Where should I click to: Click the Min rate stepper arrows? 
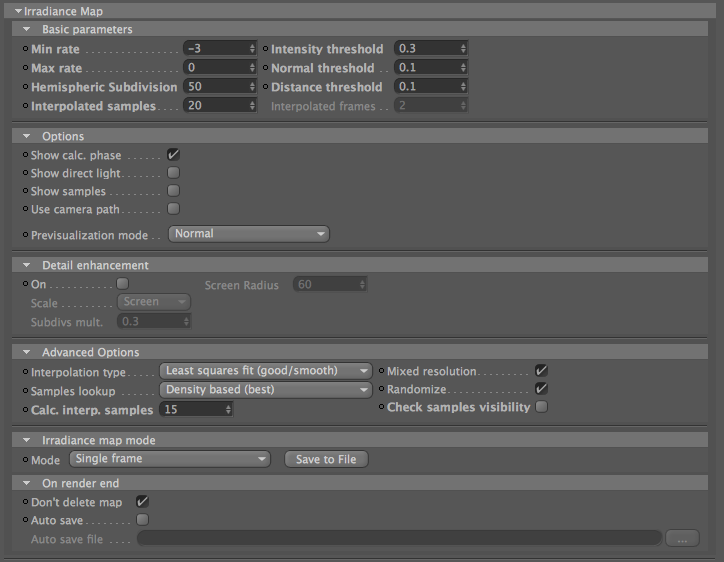(x=252, y=48)
